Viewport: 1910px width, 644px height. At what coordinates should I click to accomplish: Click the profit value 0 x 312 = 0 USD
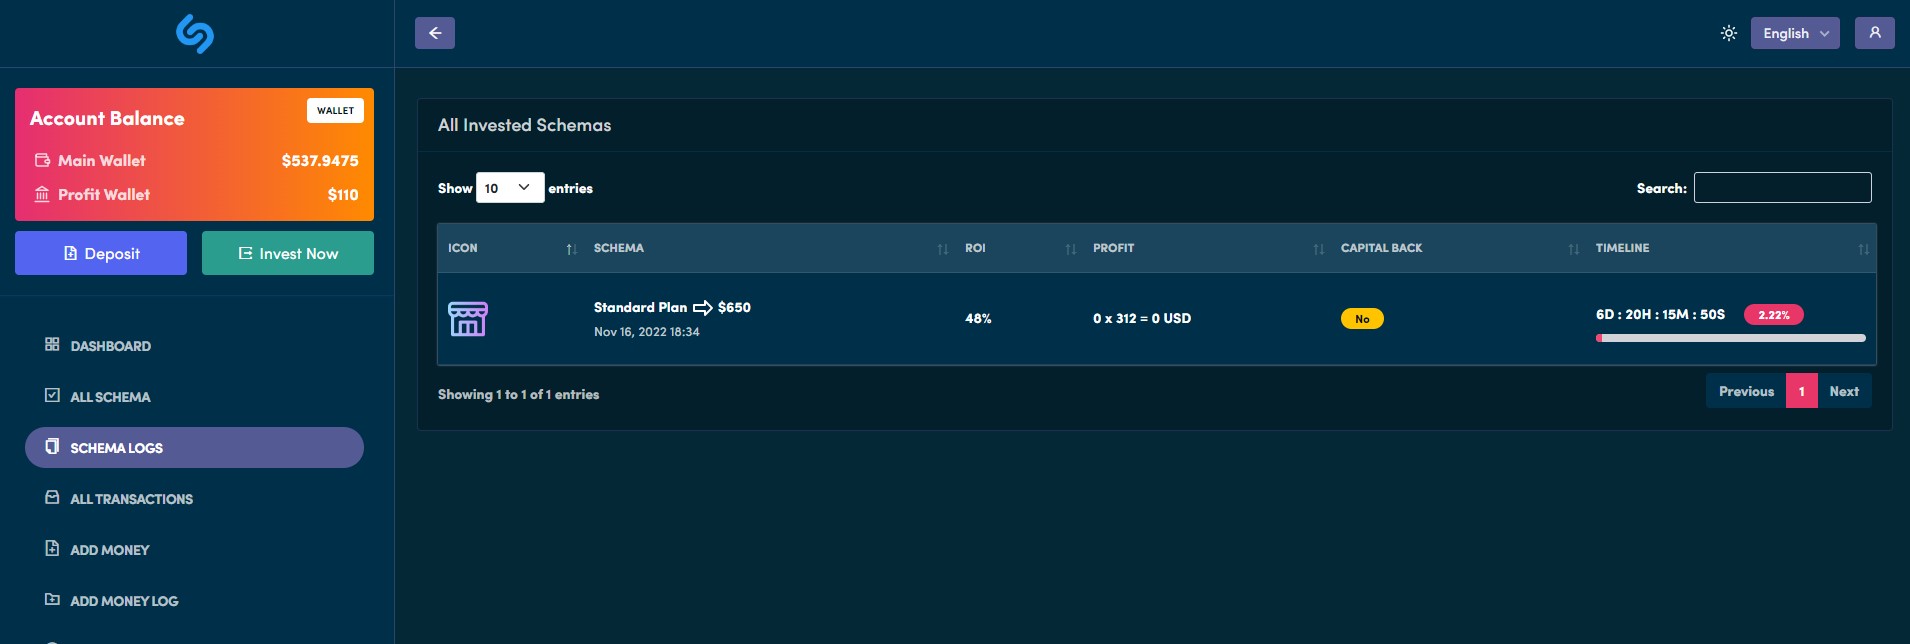[1142, 318]
